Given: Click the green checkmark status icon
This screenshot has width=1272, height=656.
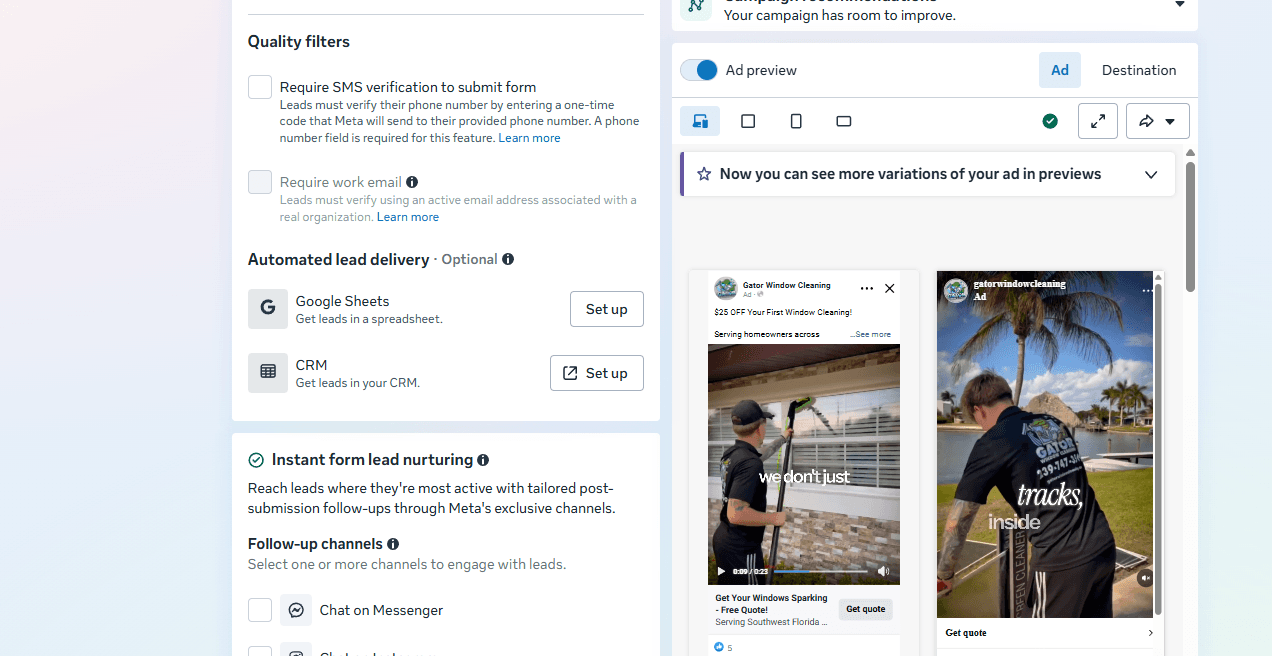Looking at the screenshot, I should pyautogui.click(x=1050, y=121).
